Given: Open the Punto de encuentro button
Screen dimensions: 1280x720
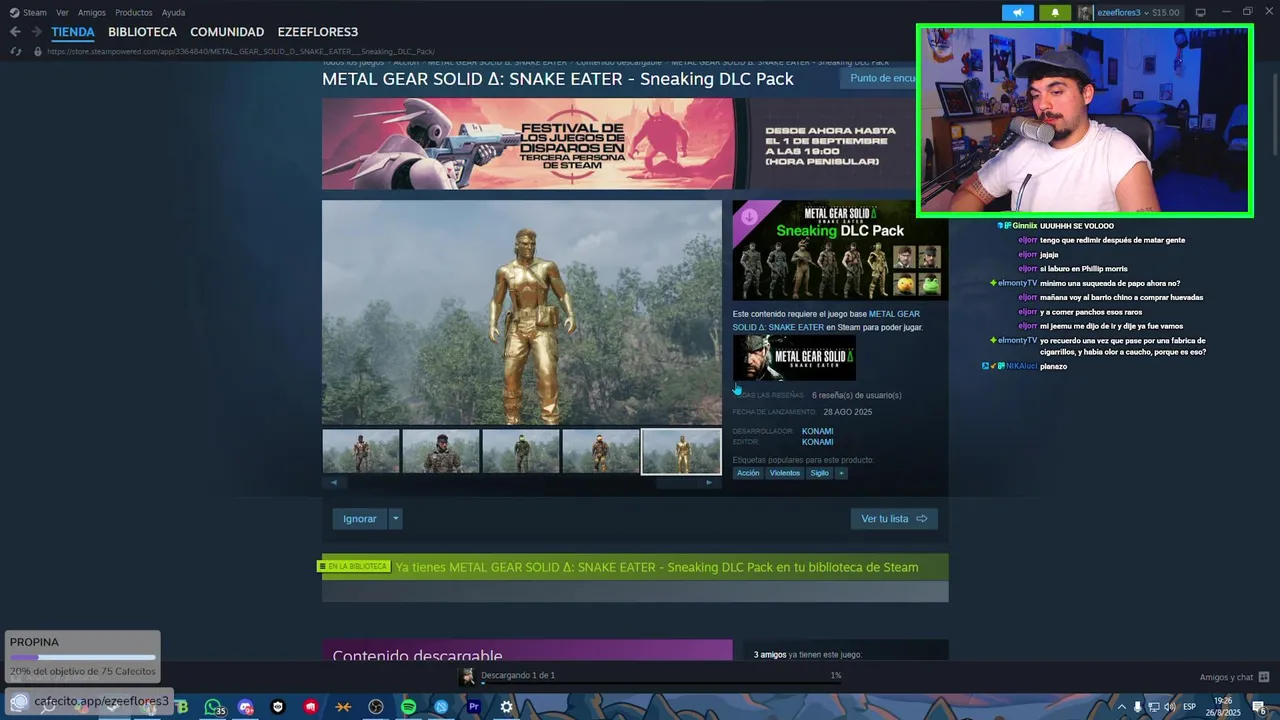Looking at the screenshot, I should click(880, 78).
